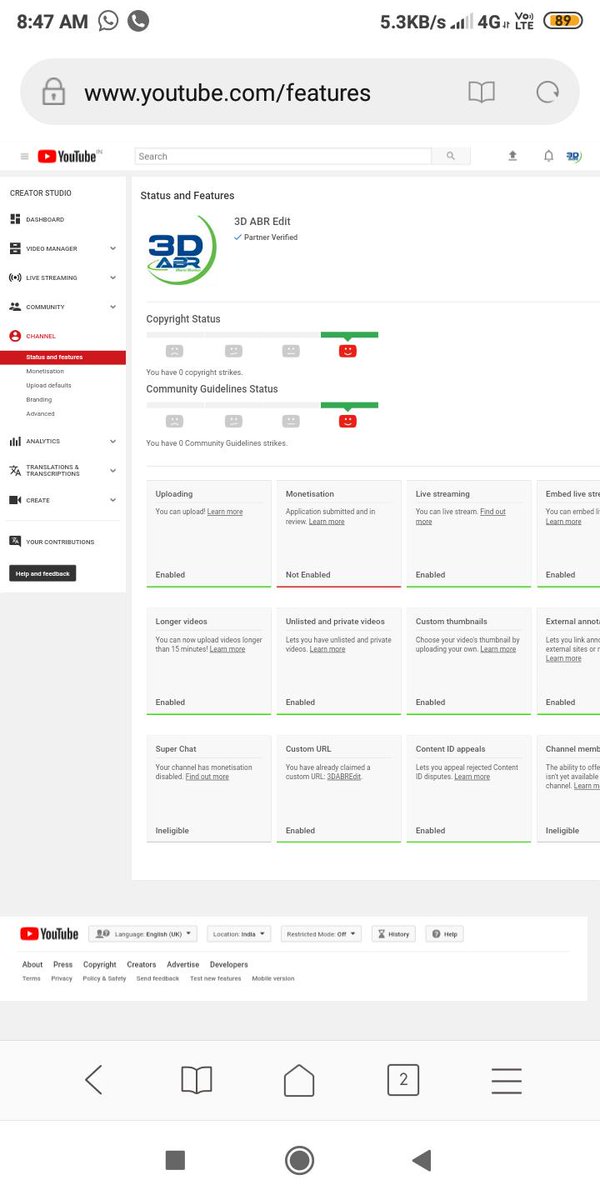This screenshot has height=1200, width=600.
Task: Tap the reader mode book icon in address bar
Action: click(482, 93)
